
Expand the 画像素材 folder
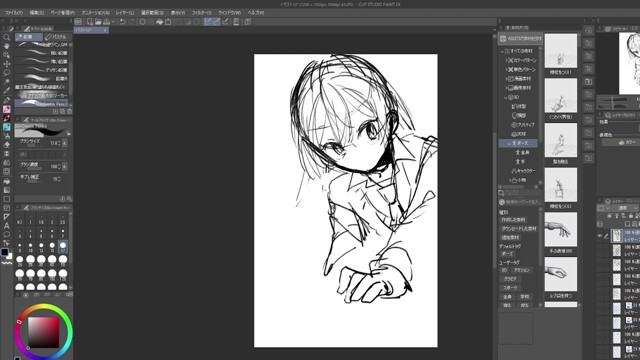point(507,88)
